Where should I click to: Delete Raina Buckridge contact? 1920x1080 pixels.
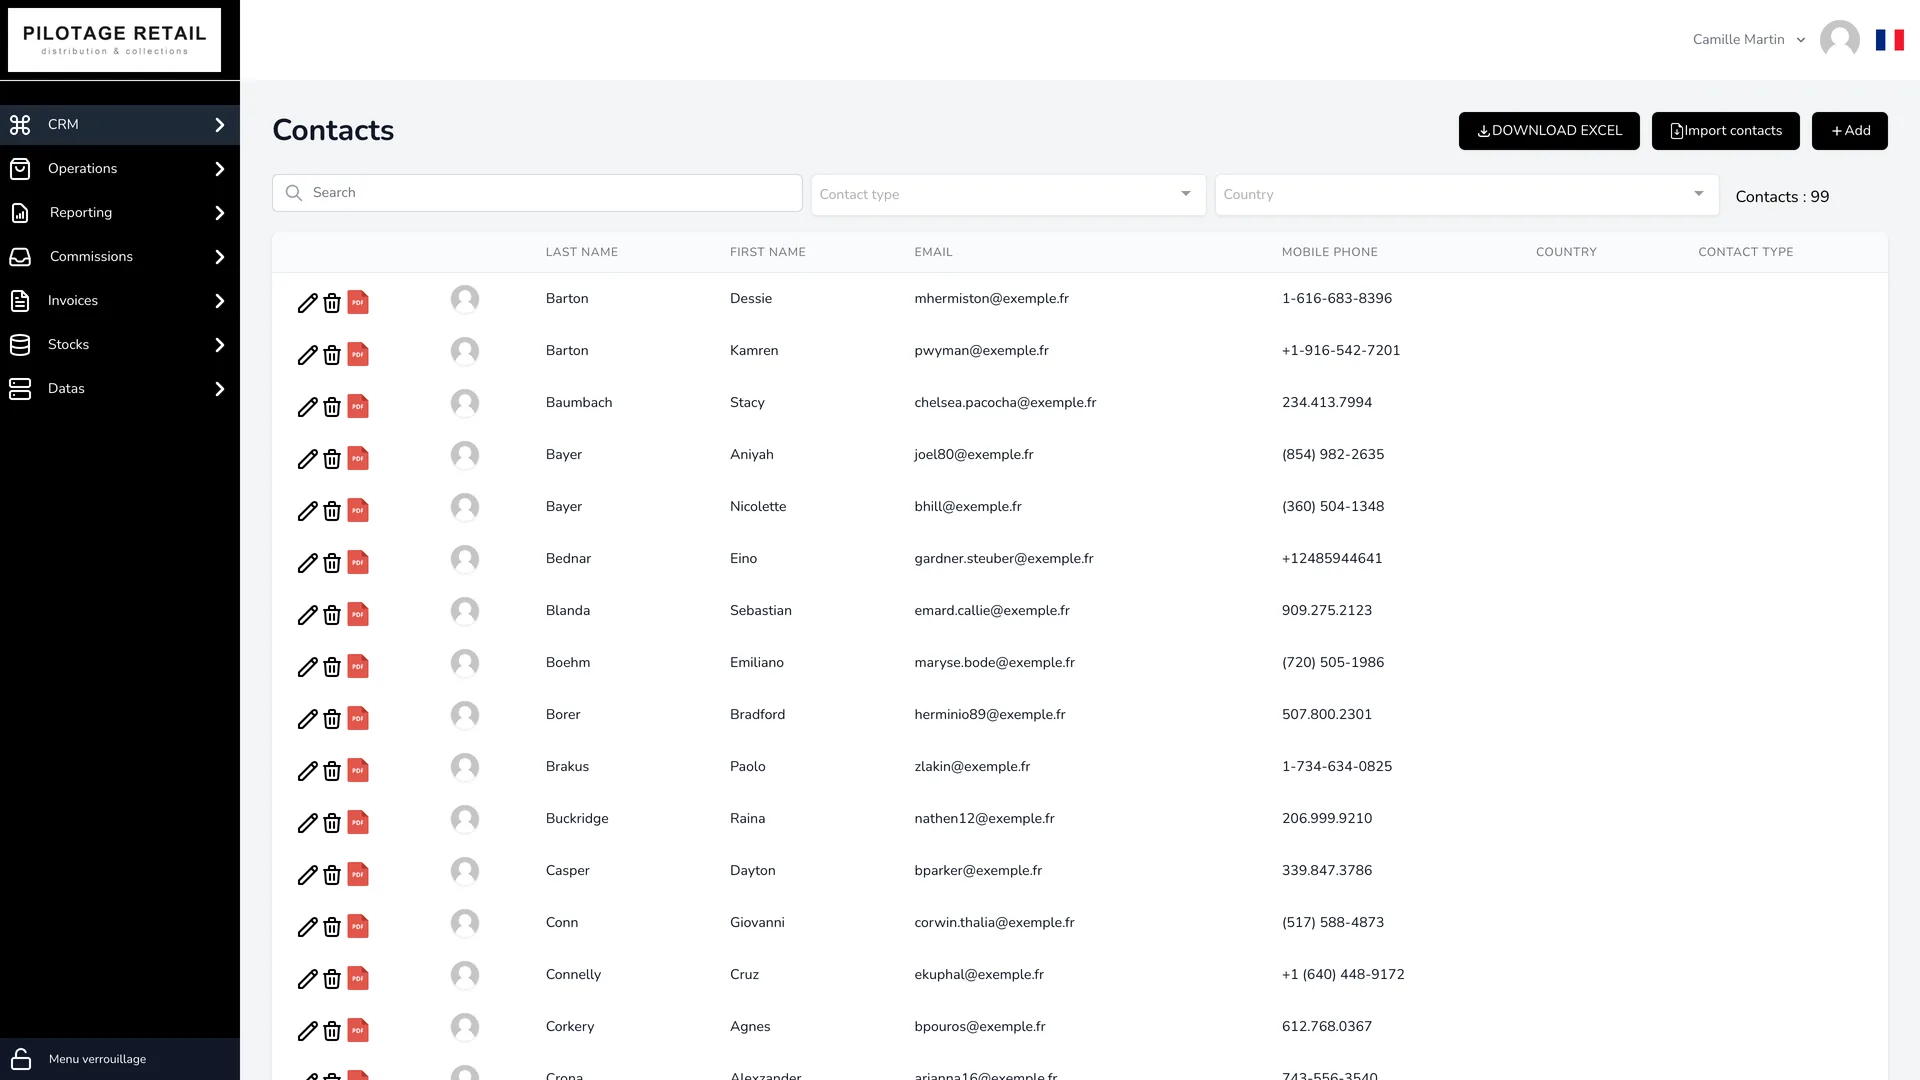pos(332,823)
